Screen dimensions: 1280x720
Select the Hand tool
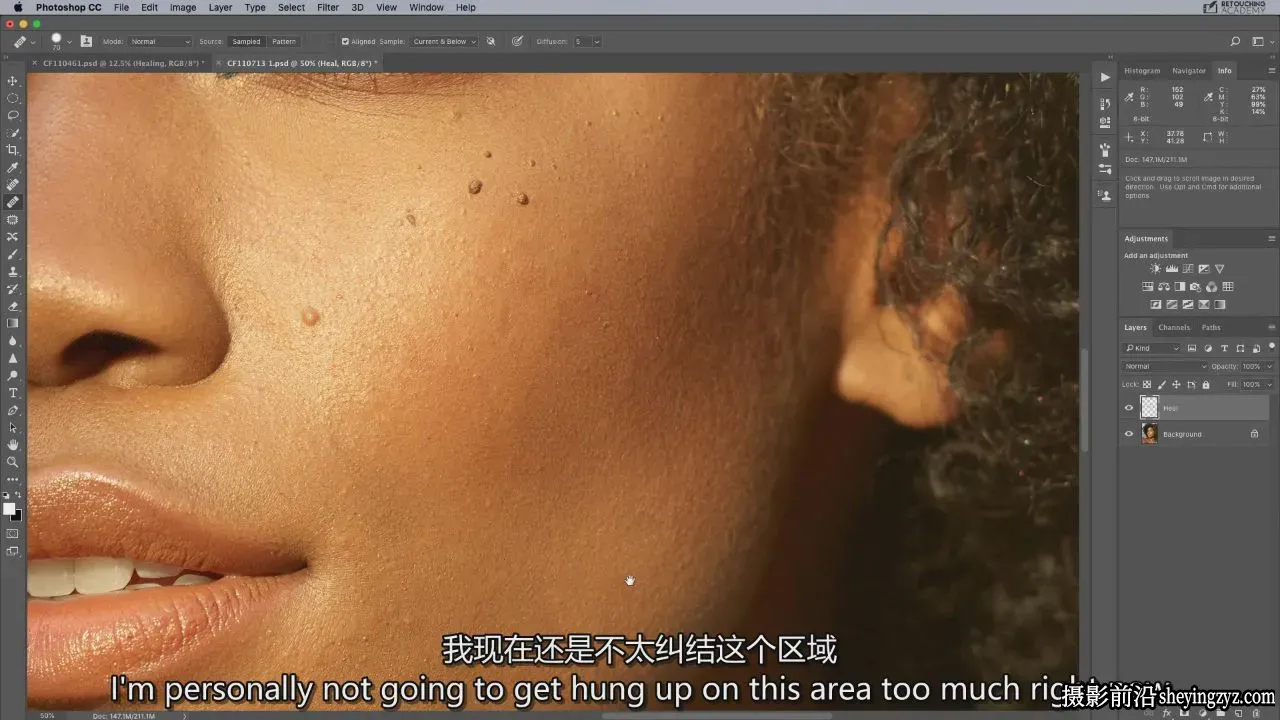point(13,444)
